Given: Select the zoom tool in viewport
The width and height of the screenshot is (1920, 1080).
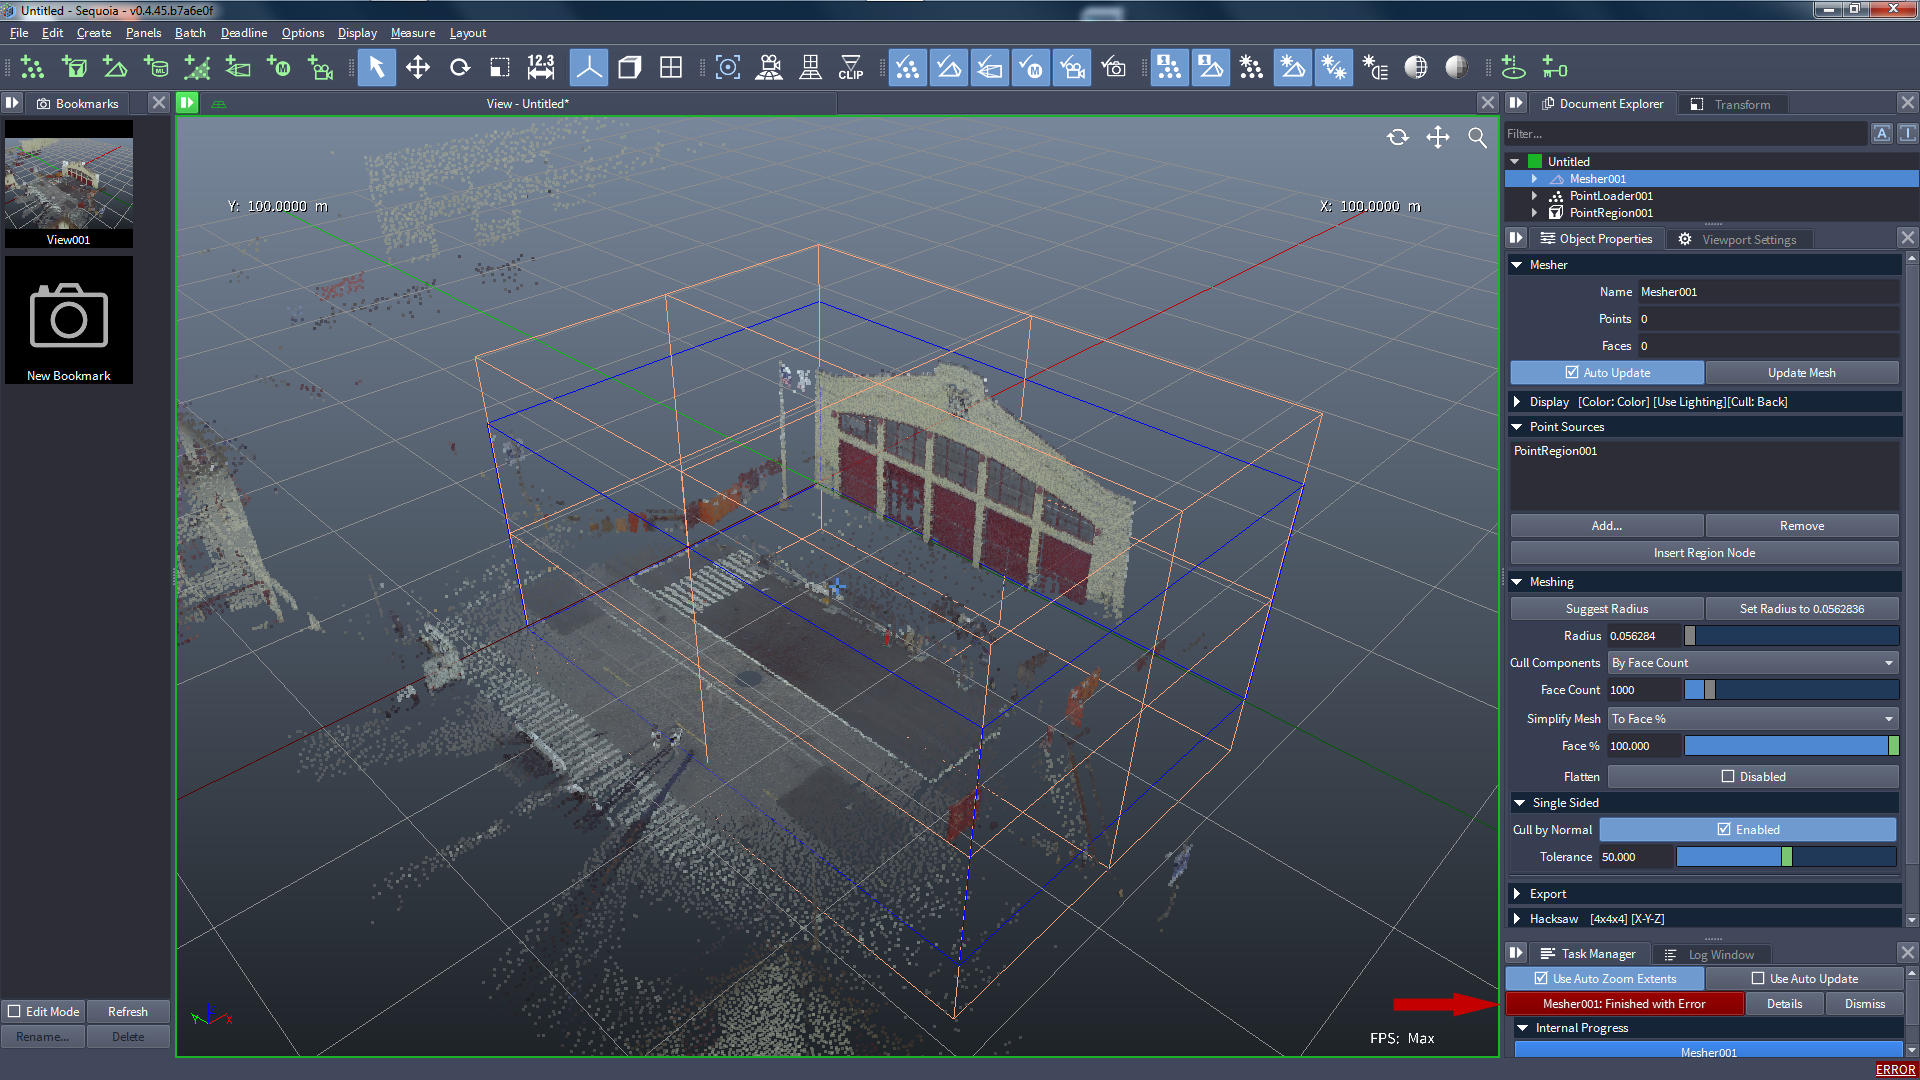Looking at the screenshot, I should point(1478,135).
